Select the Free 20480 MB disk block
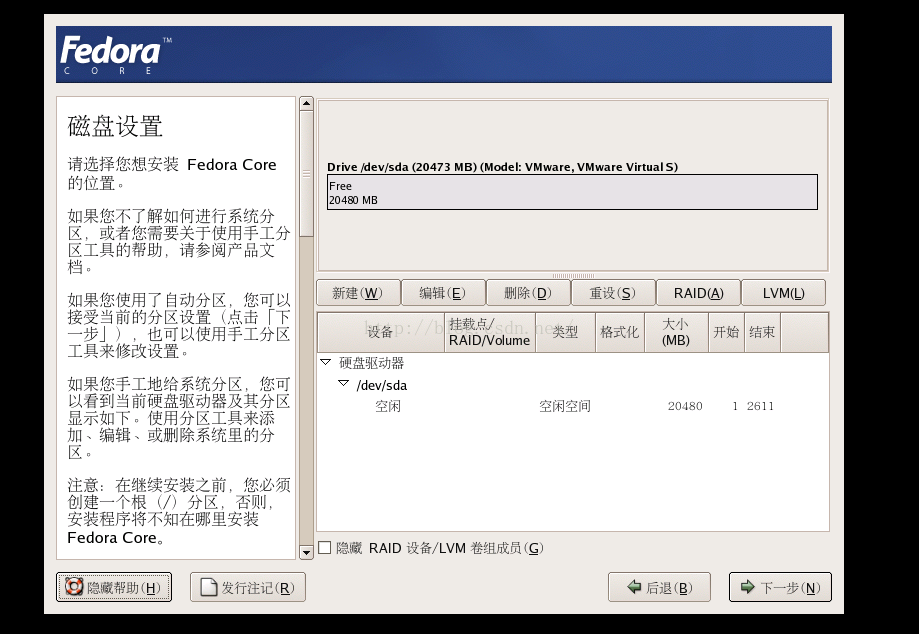Viewport: 919px width, 634px height. (x=572, y=192)
